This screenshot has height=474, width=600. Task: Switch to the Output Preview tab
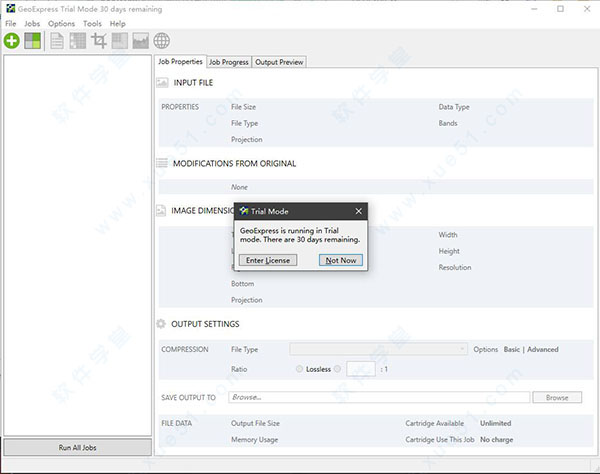[279, 62]
